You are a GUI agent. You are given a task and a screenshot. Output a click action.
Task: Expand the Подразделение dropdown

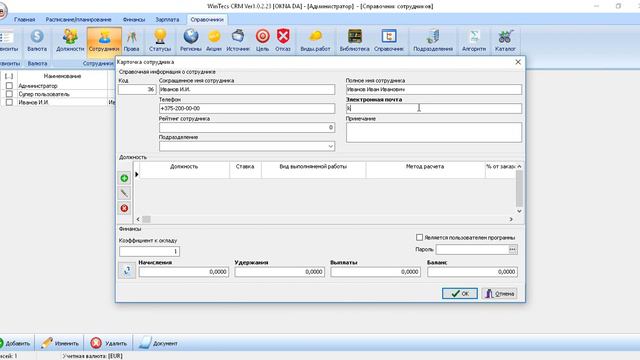pyautogui.click(x=331, y=146)
